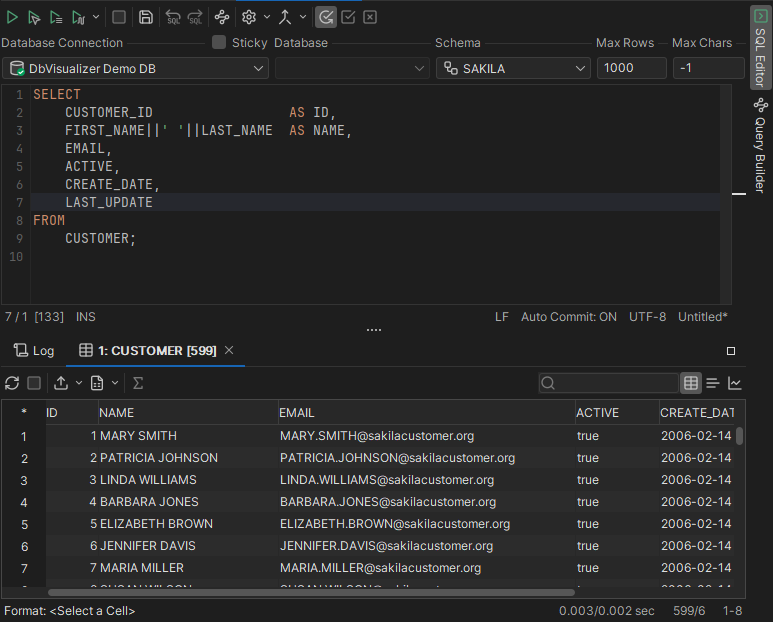Execute the statement at cursor
Viewport: 773px width, 622px height.
(x=34, y=18)
